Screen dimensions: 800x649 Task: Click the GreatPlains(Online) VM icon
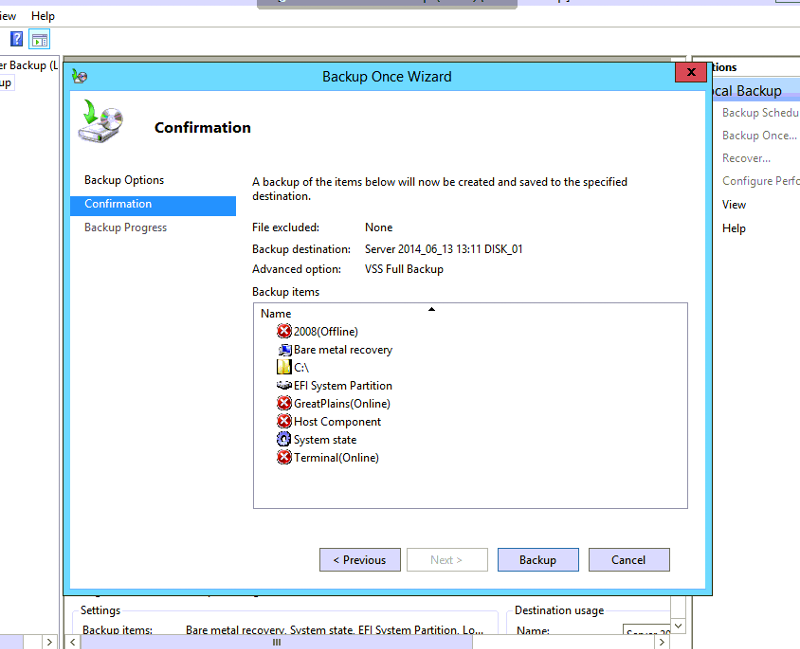click(x=286, y=403)
